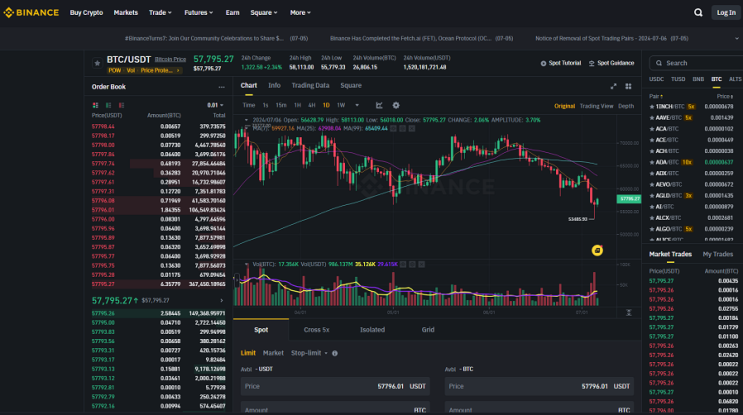Open the Square tab beside Trading Data
This screenshot has height=415, width=743.
coord(351,86)
